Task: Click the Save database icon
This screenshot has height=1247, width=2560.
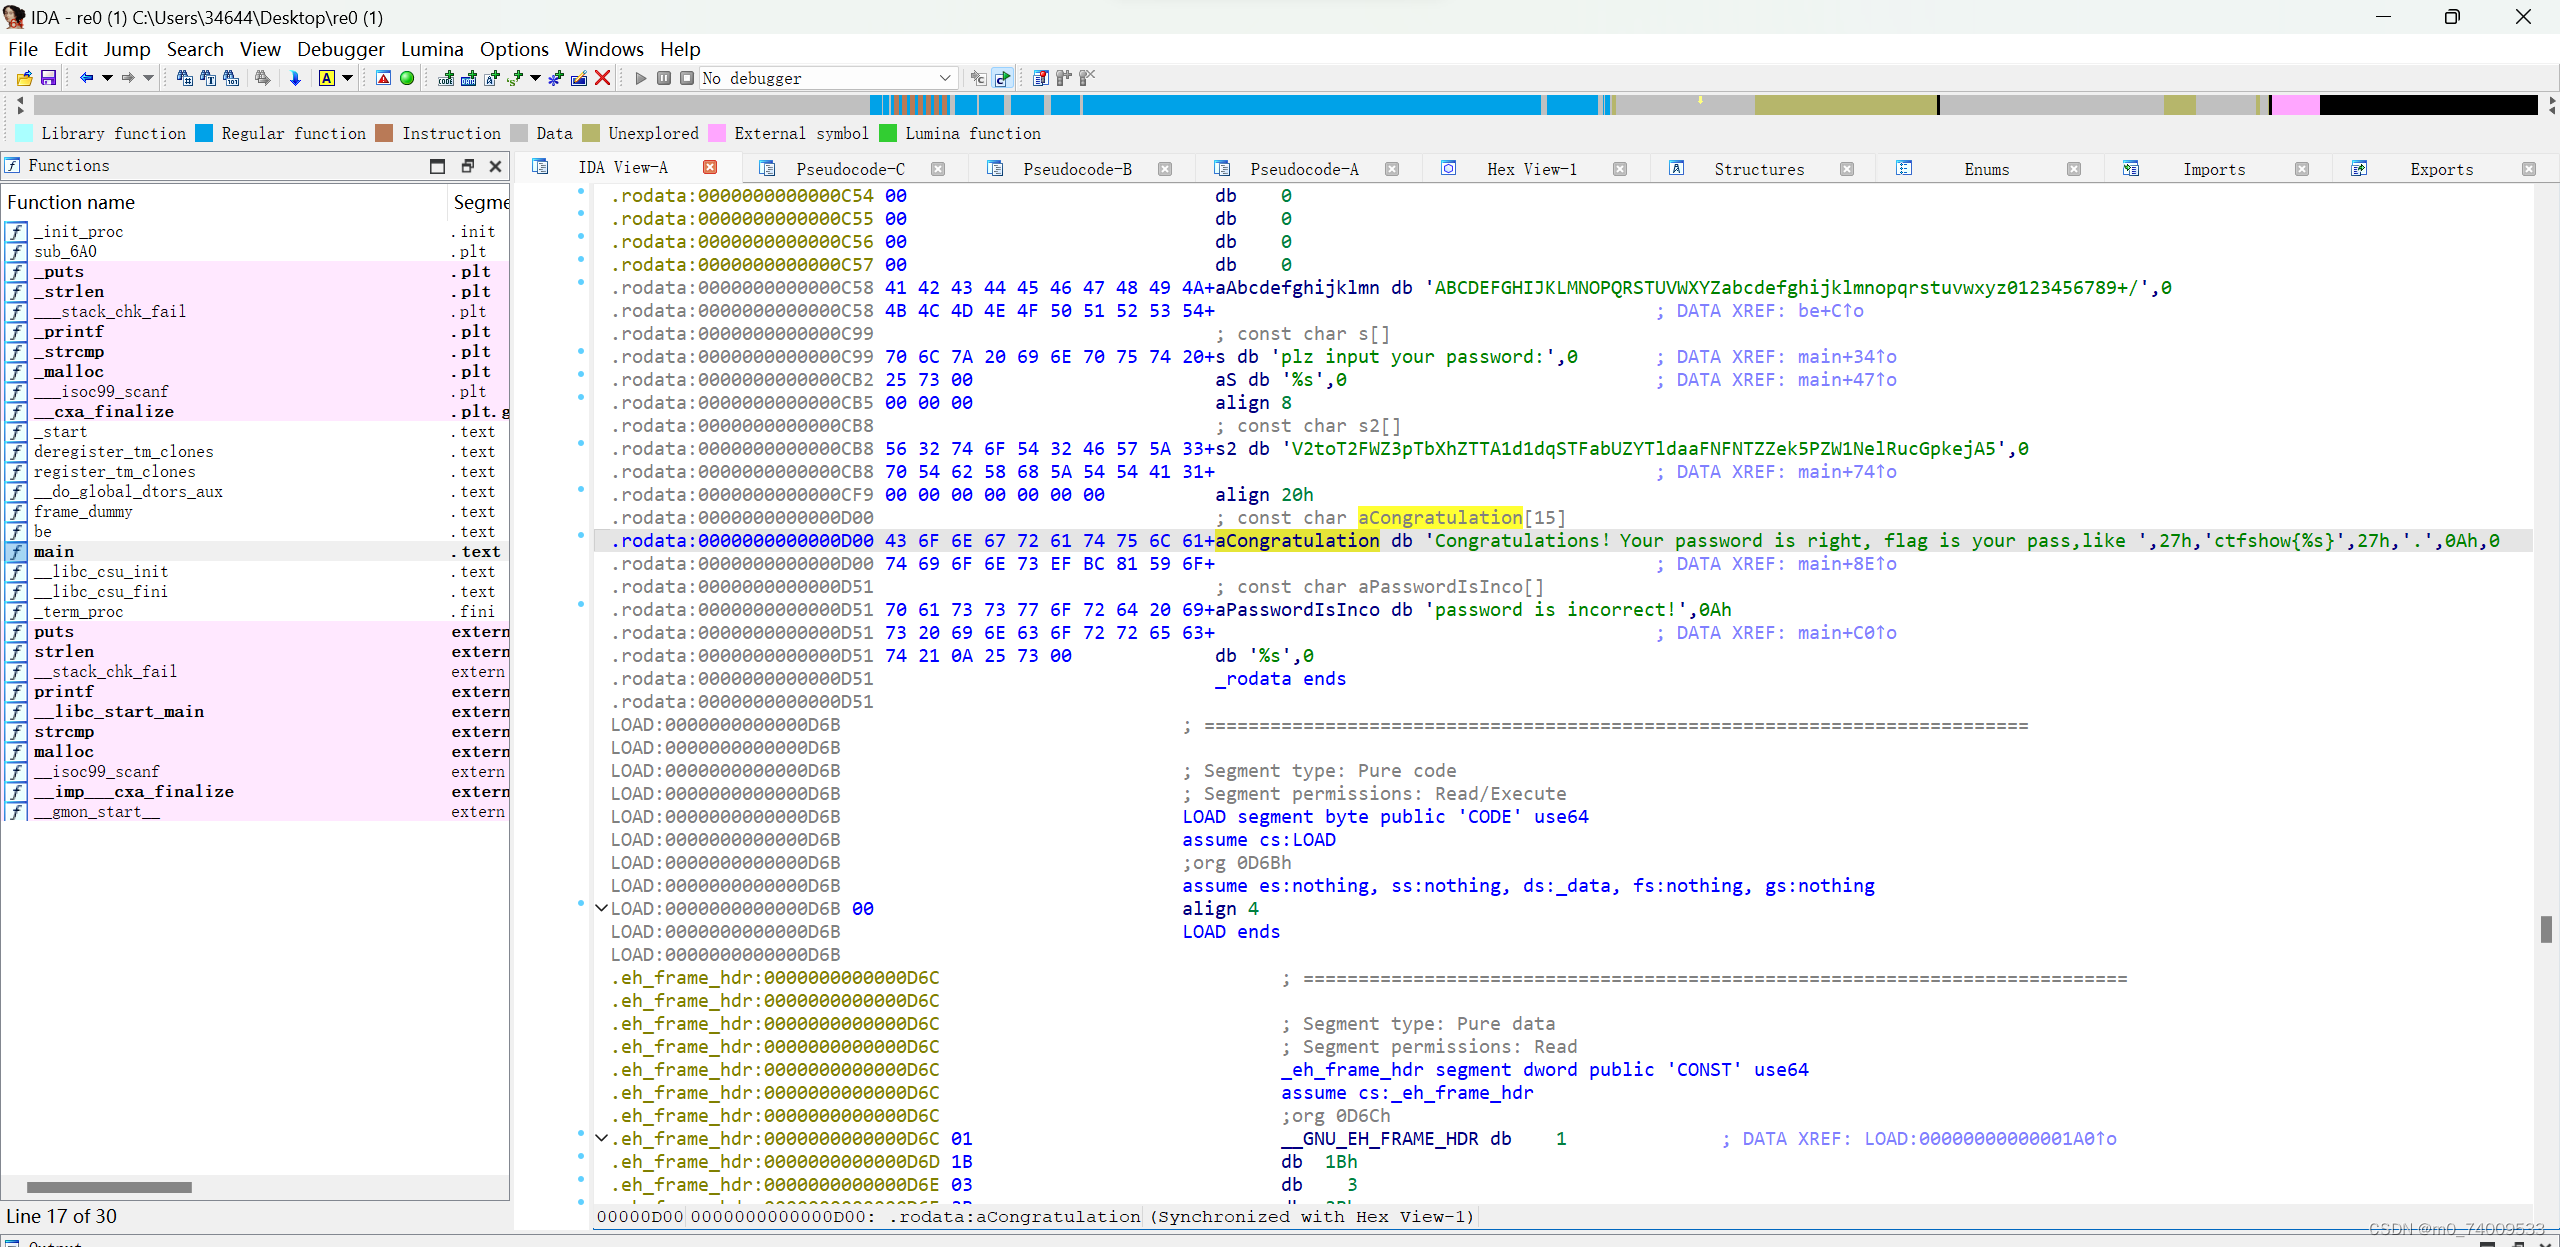Action: [47, 78]
